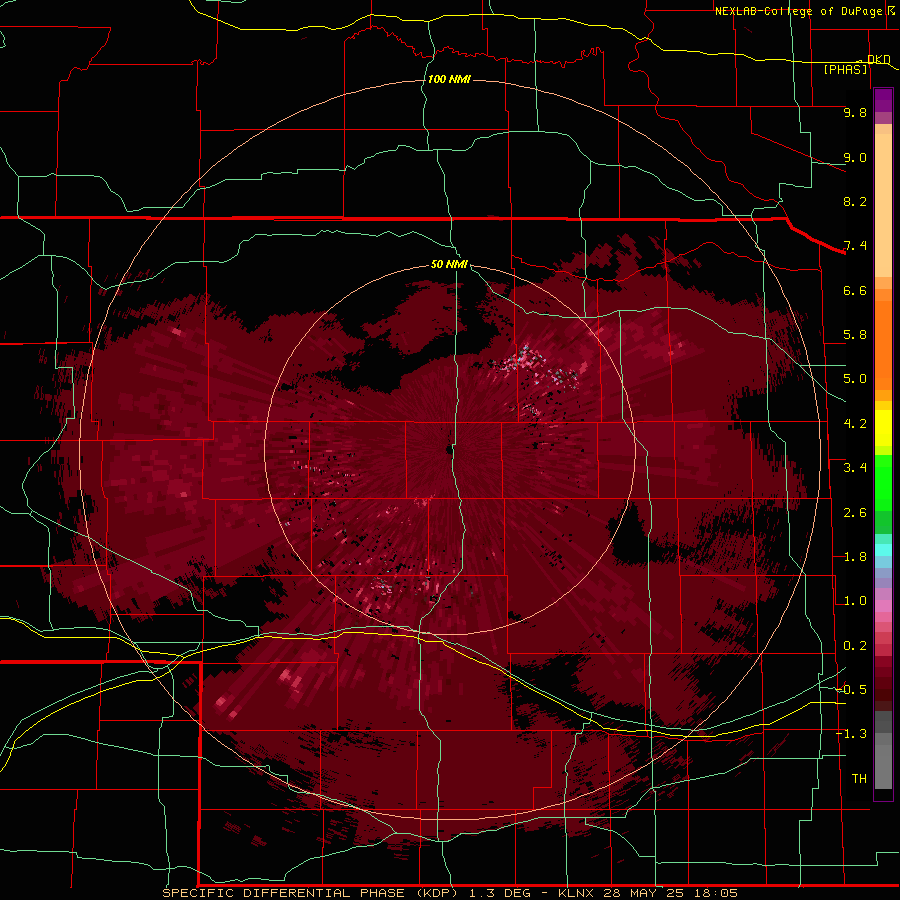Click the 1.0 legend value
The image size is (900, 900).
855,601
